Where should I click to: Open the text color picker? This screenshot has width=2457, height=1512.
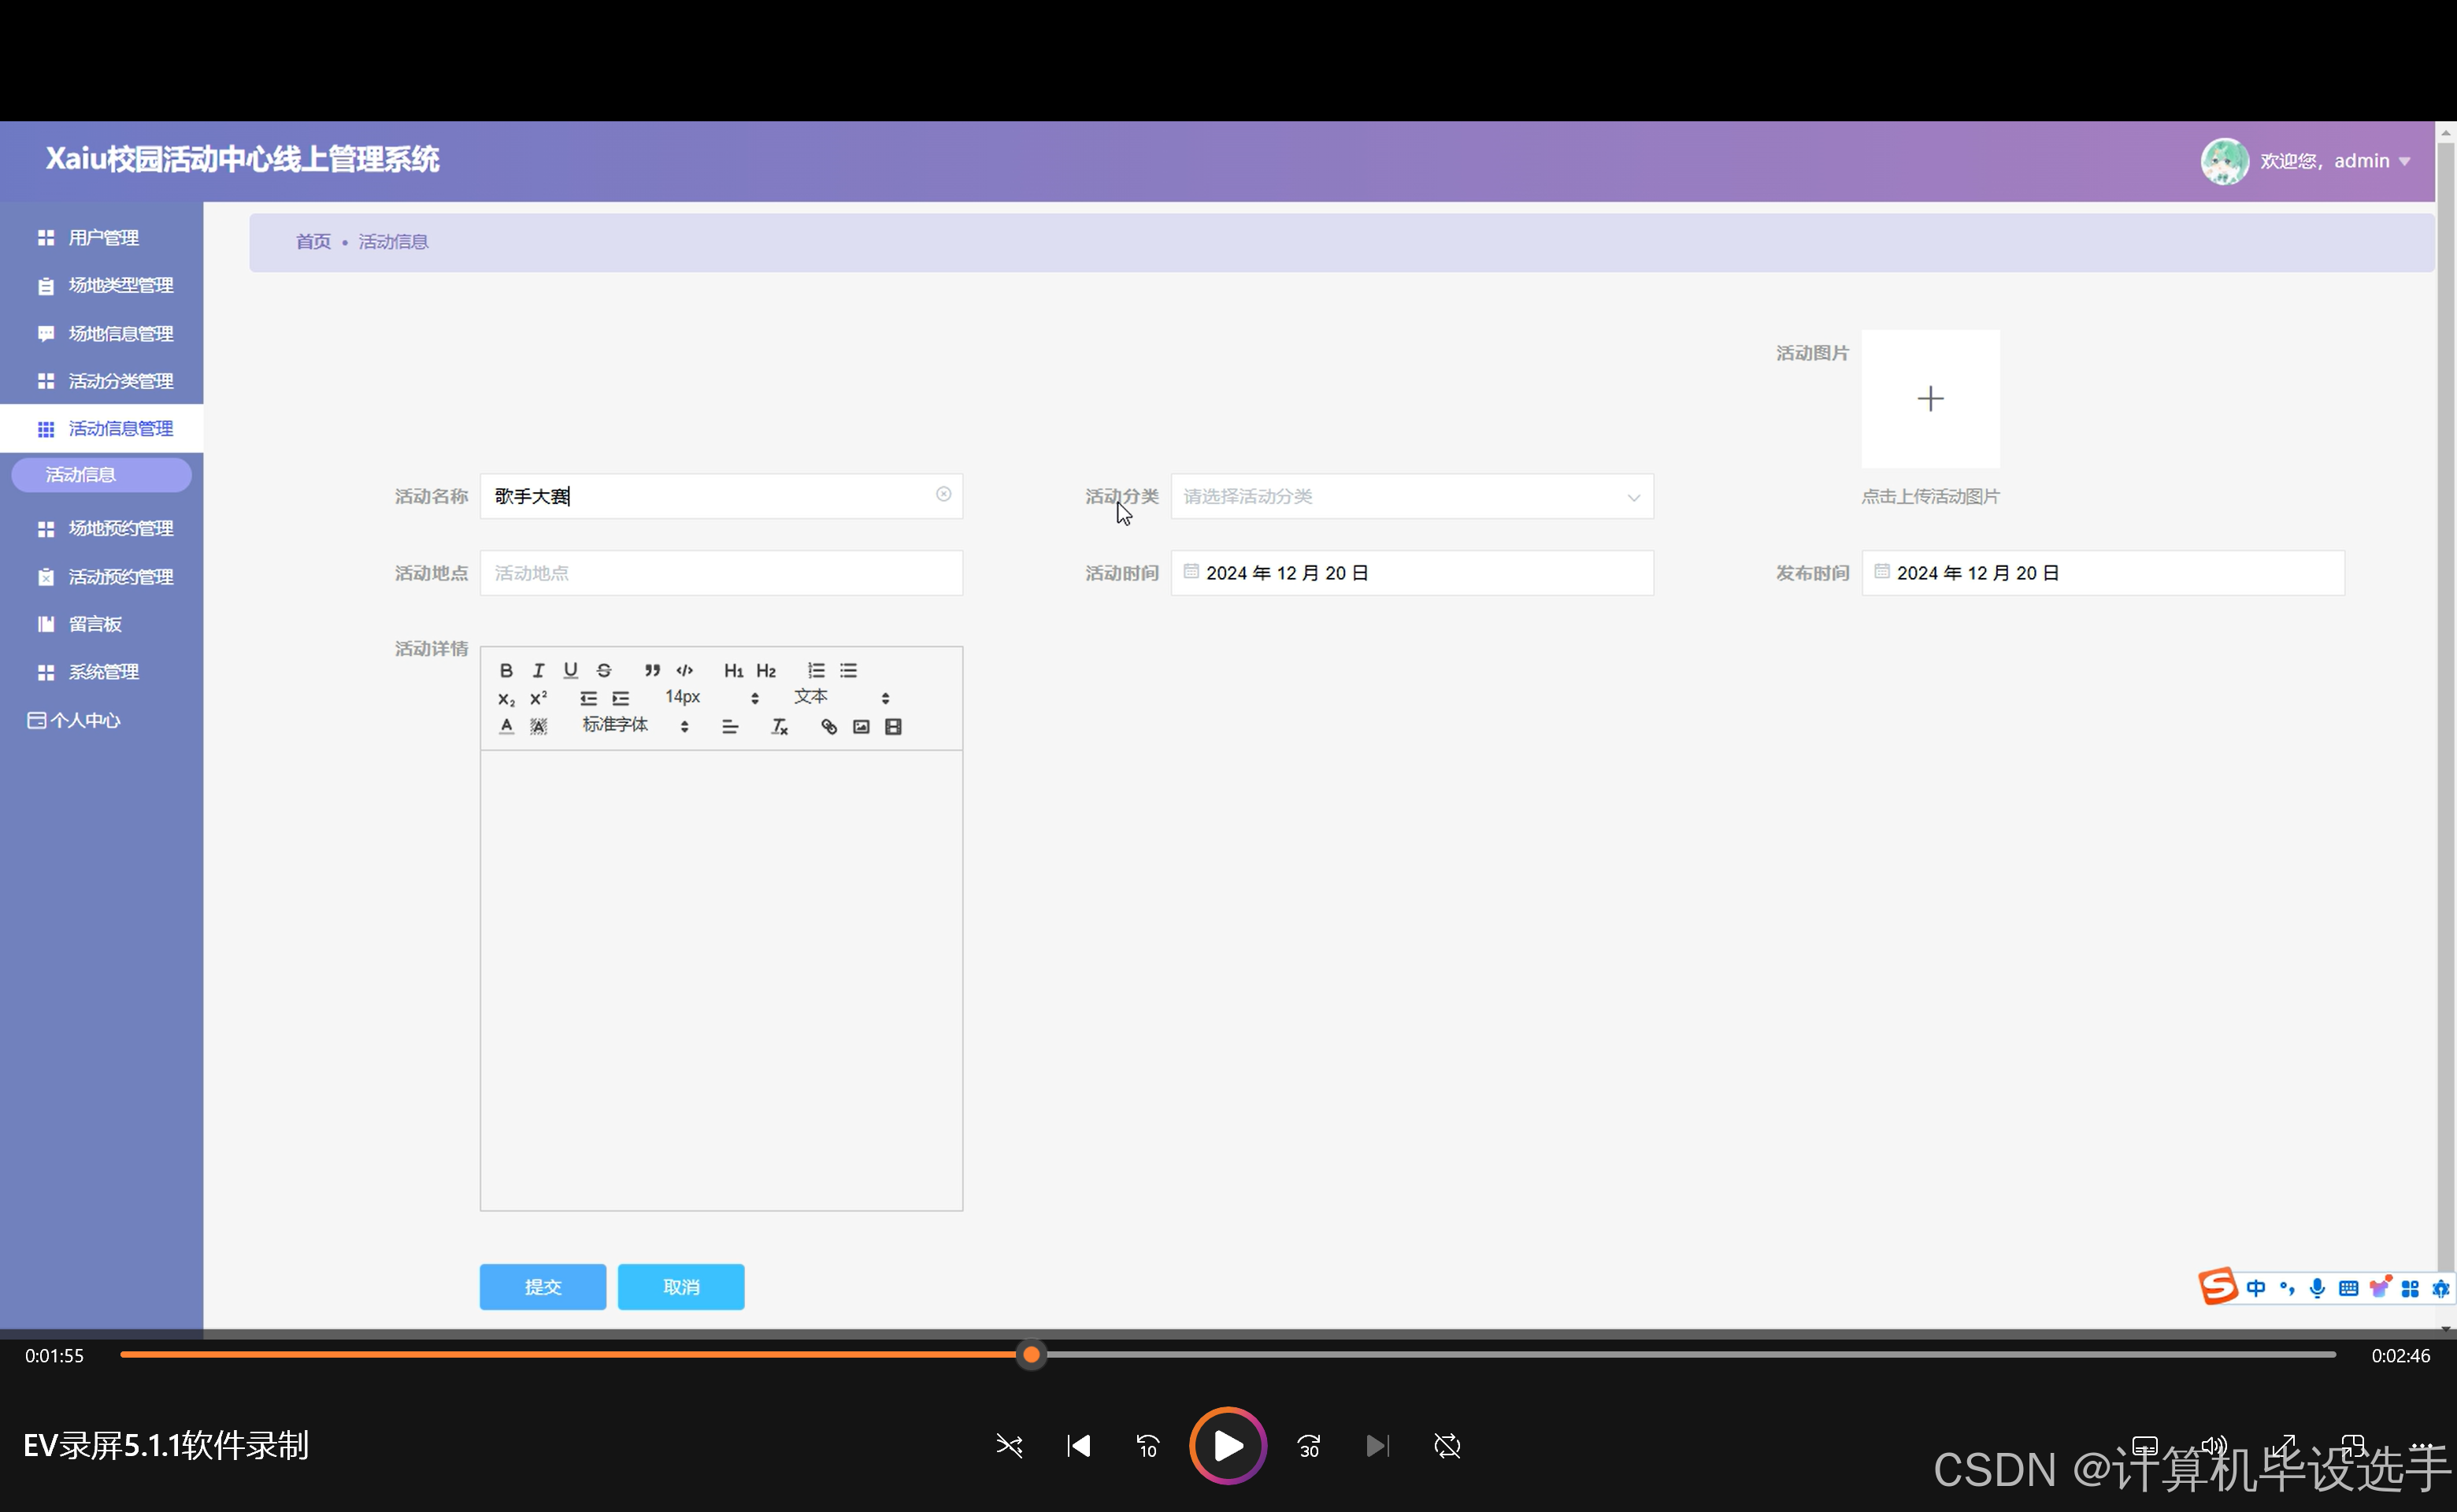click(x=506, y=726)
